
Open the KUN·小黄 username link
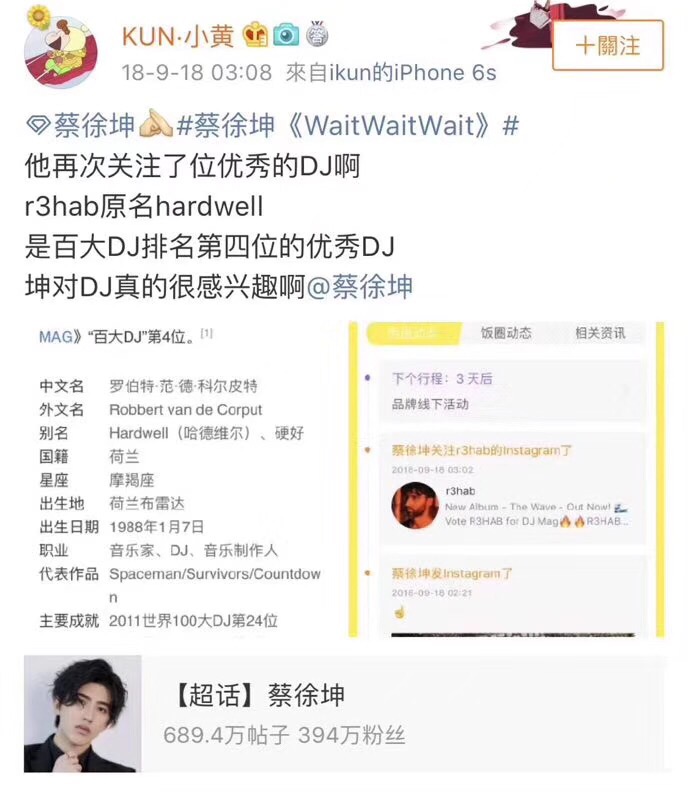pyautogui.click(x=178, y=36)
